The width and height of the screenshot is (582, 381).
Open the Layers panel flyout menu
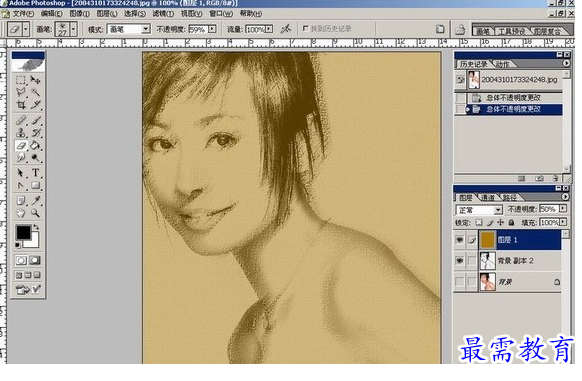[565, 197]
